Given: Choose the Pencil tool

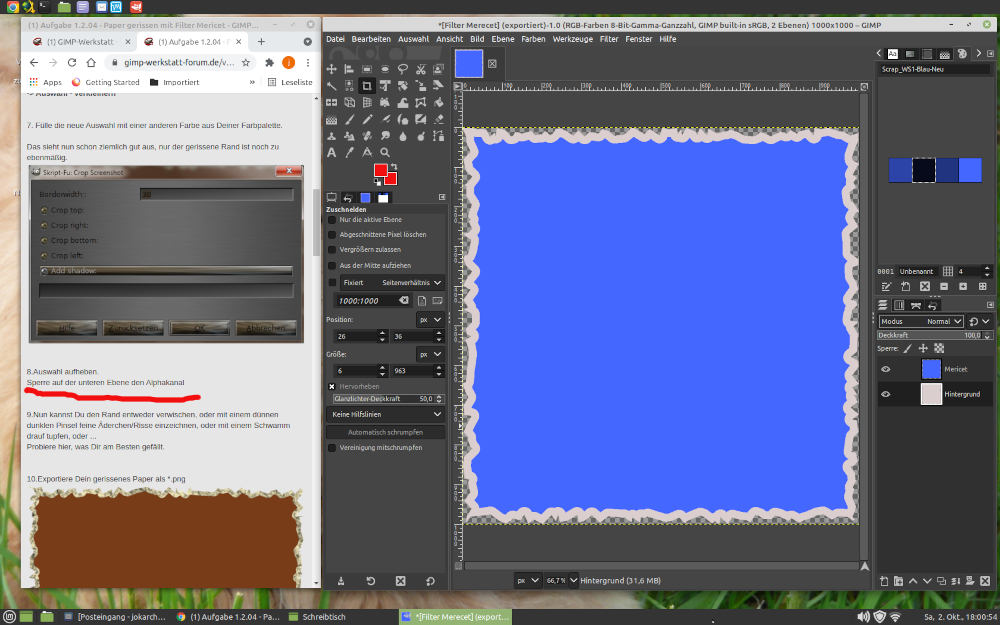Looking at the screenshot, I should pyautogui.click(x=367, y=119).
